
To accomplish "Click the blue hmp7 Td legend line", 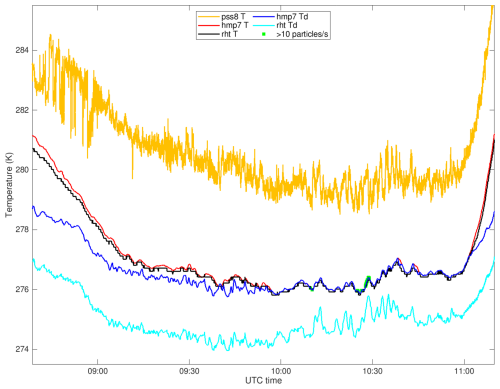I will [x=264, y=17].
